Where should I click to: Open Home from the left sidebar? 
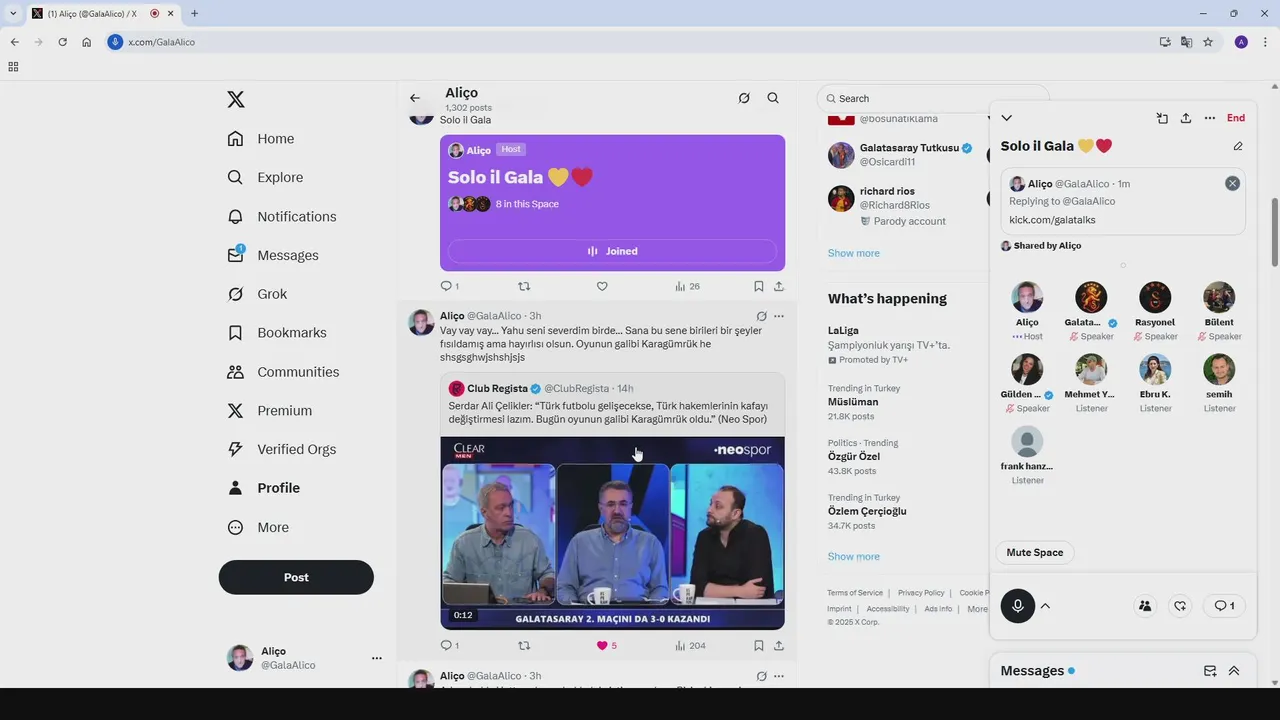pyautogui.click(x=261, y=139)
